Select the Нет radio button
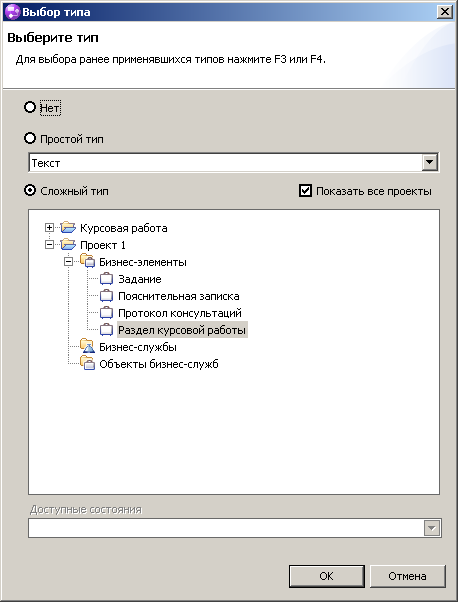 (x=30, y=107)
